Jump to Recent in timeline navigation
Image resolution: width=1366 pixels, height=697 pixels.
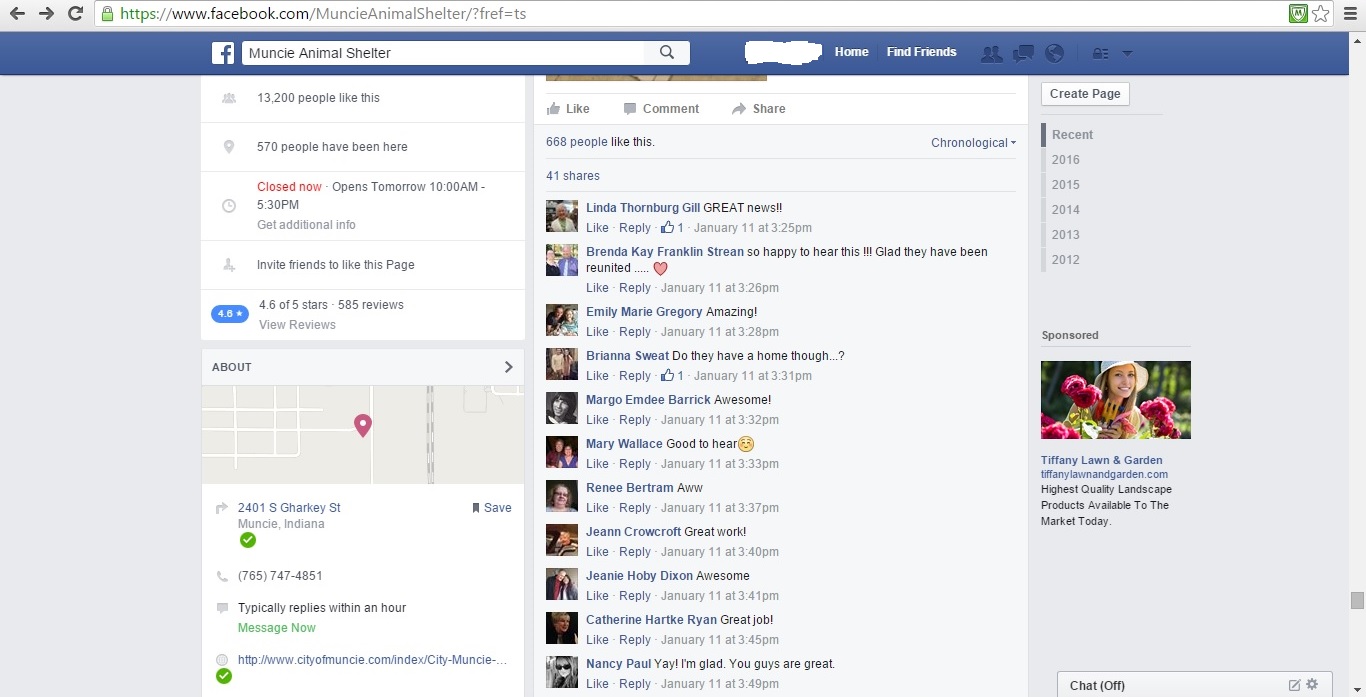(x=1072, y=135)
